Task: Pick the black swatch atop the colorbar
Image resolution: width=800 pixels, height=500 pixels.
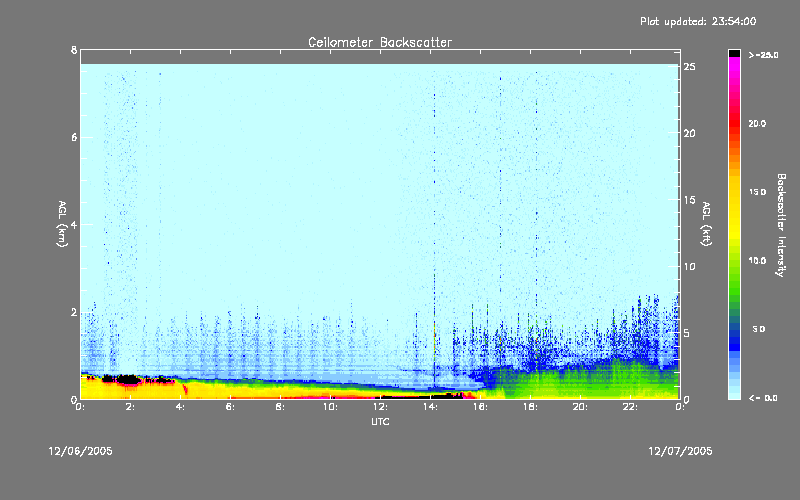Action: pos(734,54)
